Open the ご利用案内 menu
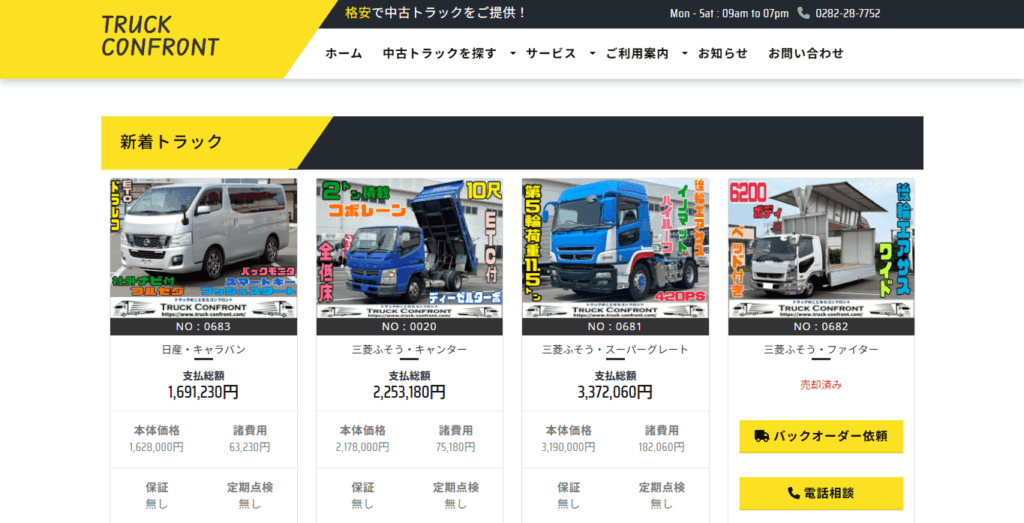The height and width of the screenshot is (523, 1024). 637,54
